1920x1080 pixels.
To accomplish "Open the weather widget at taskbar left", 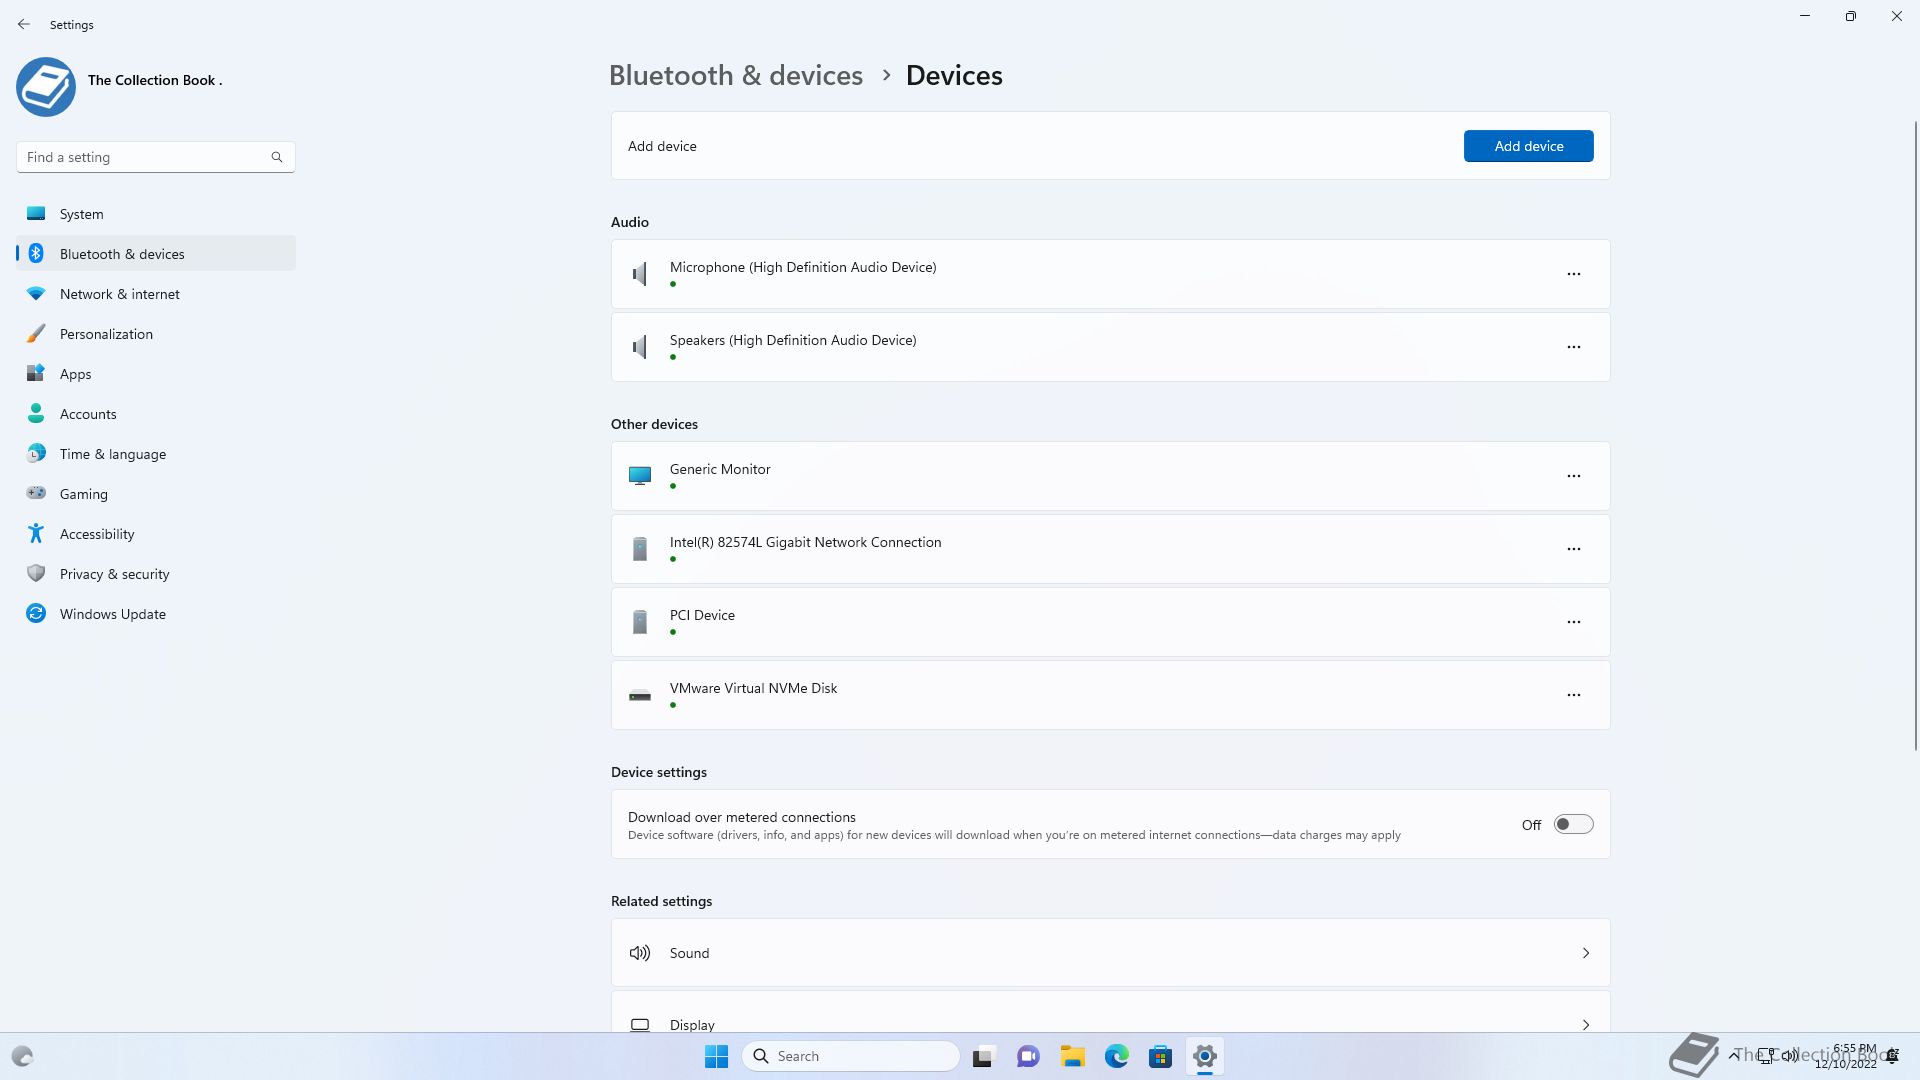I will [x=22, y=1056].
